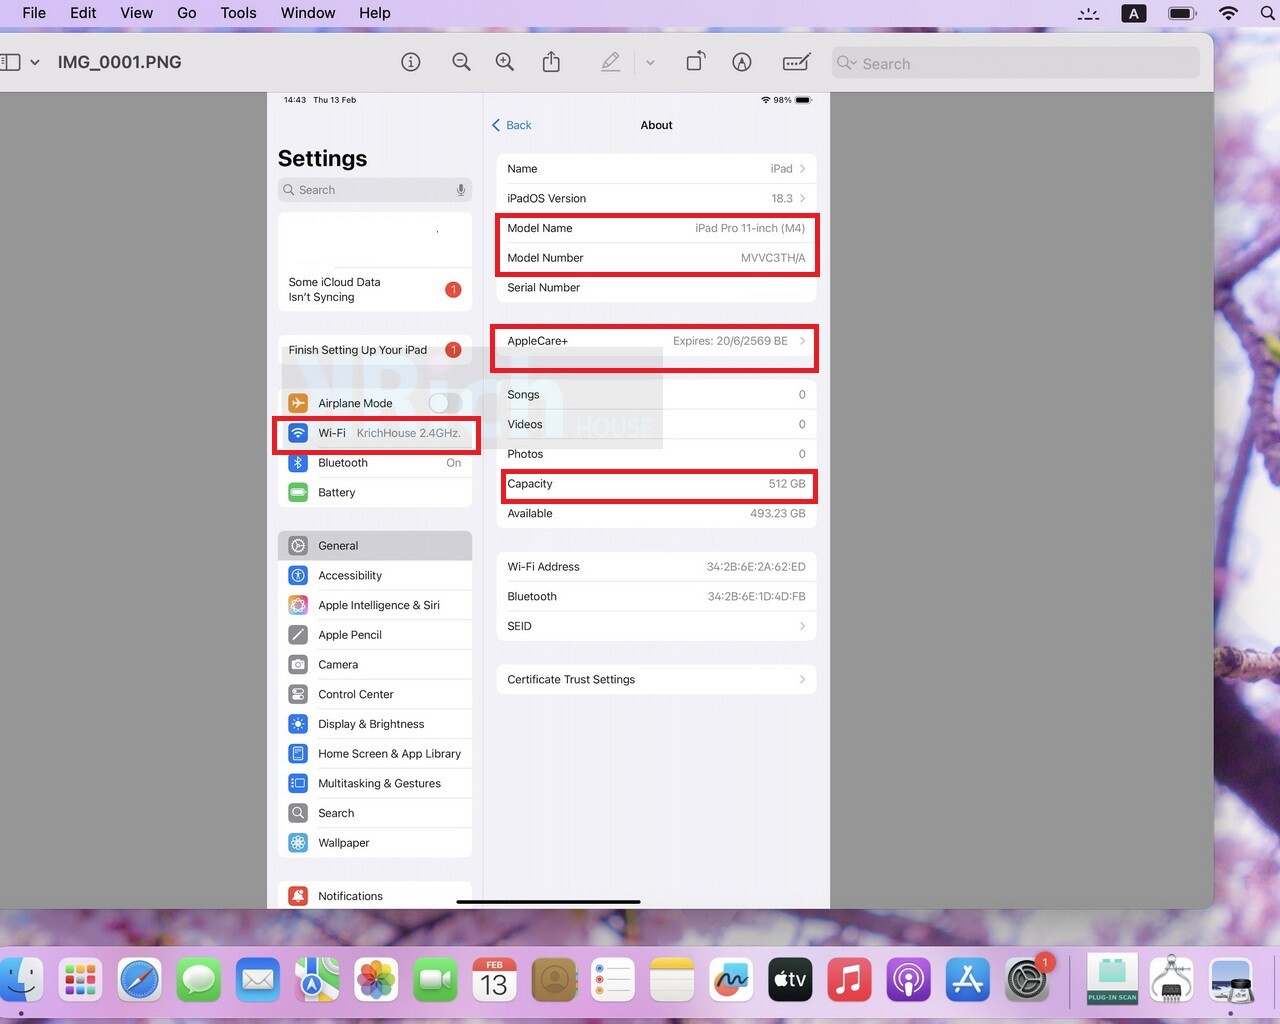Viewport: 1280px width, 1024px height.
Task: Rotate the image with the Rotate icon
Action: point(696,62)
